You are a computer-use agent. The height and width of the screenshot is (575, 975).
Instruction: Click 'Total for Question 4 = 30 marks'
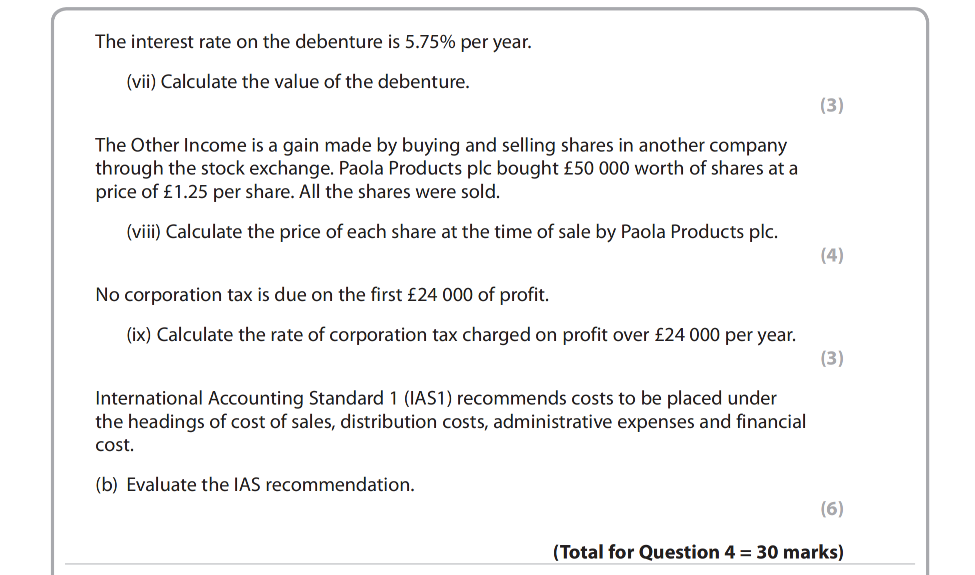click(698, 552)
